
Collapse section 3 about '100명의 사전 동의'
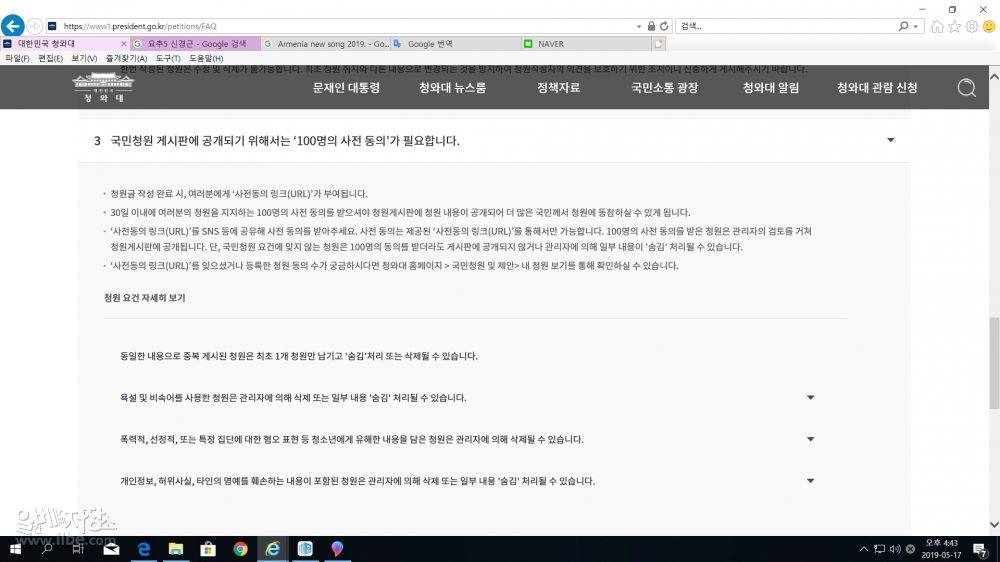click(890, 140)
